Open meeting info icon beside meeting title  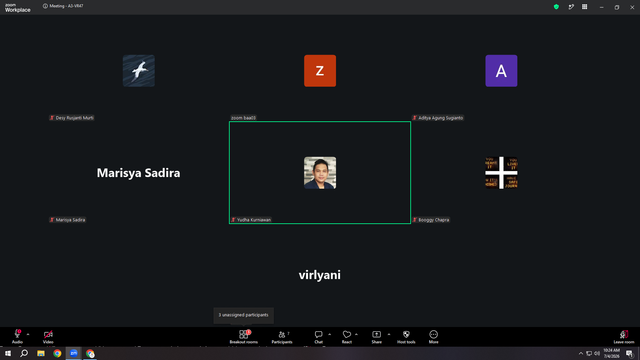pos(45,6)
